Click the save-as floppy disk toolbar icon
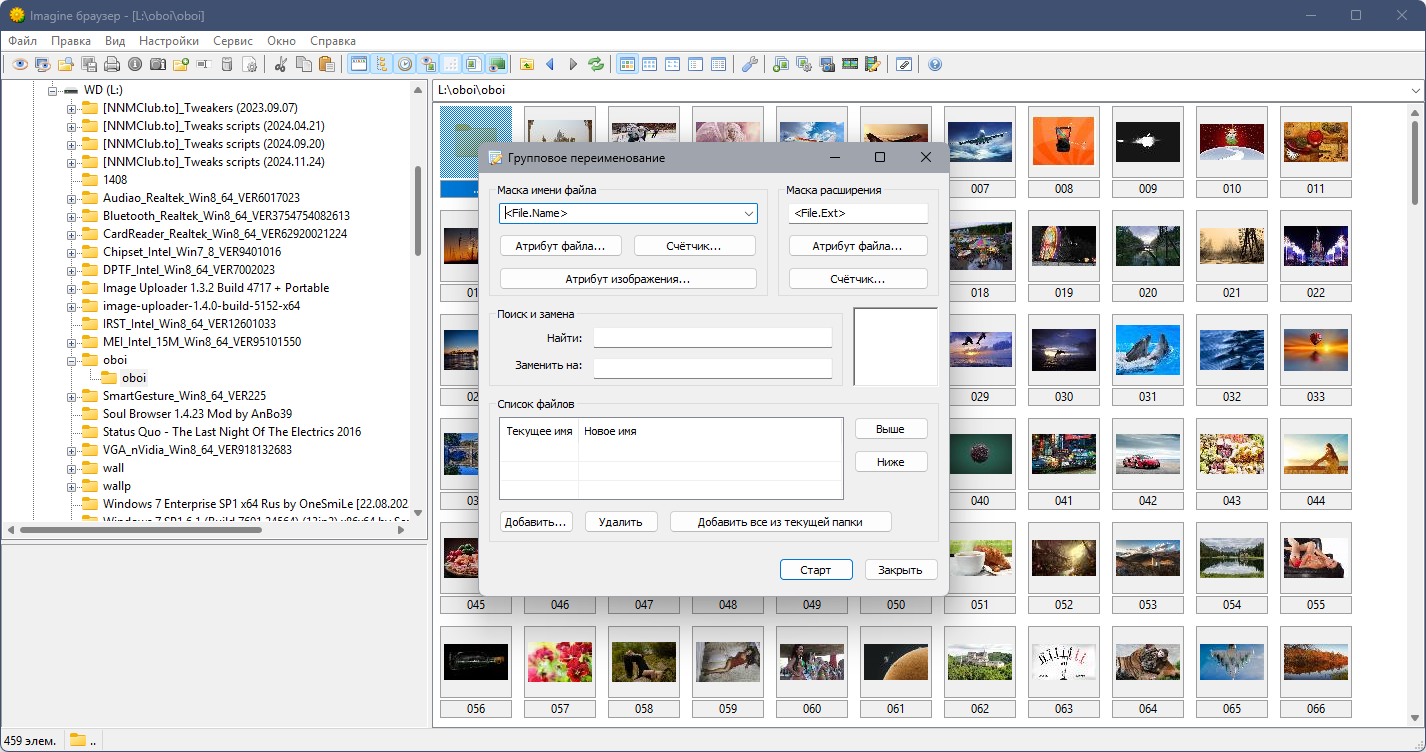The height and width of the screenshot is (752, 1426). click(x=89, y=64)
